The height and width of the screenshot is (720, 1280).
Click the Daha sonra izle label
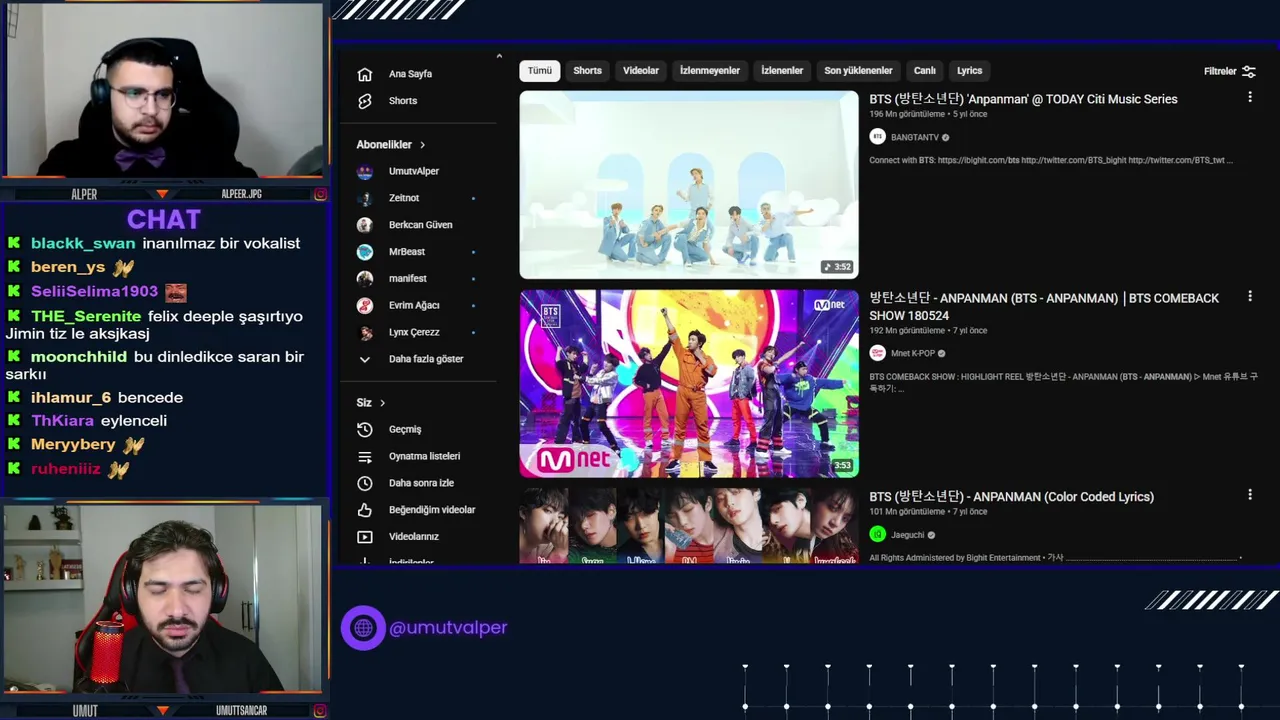click(421, 483)
